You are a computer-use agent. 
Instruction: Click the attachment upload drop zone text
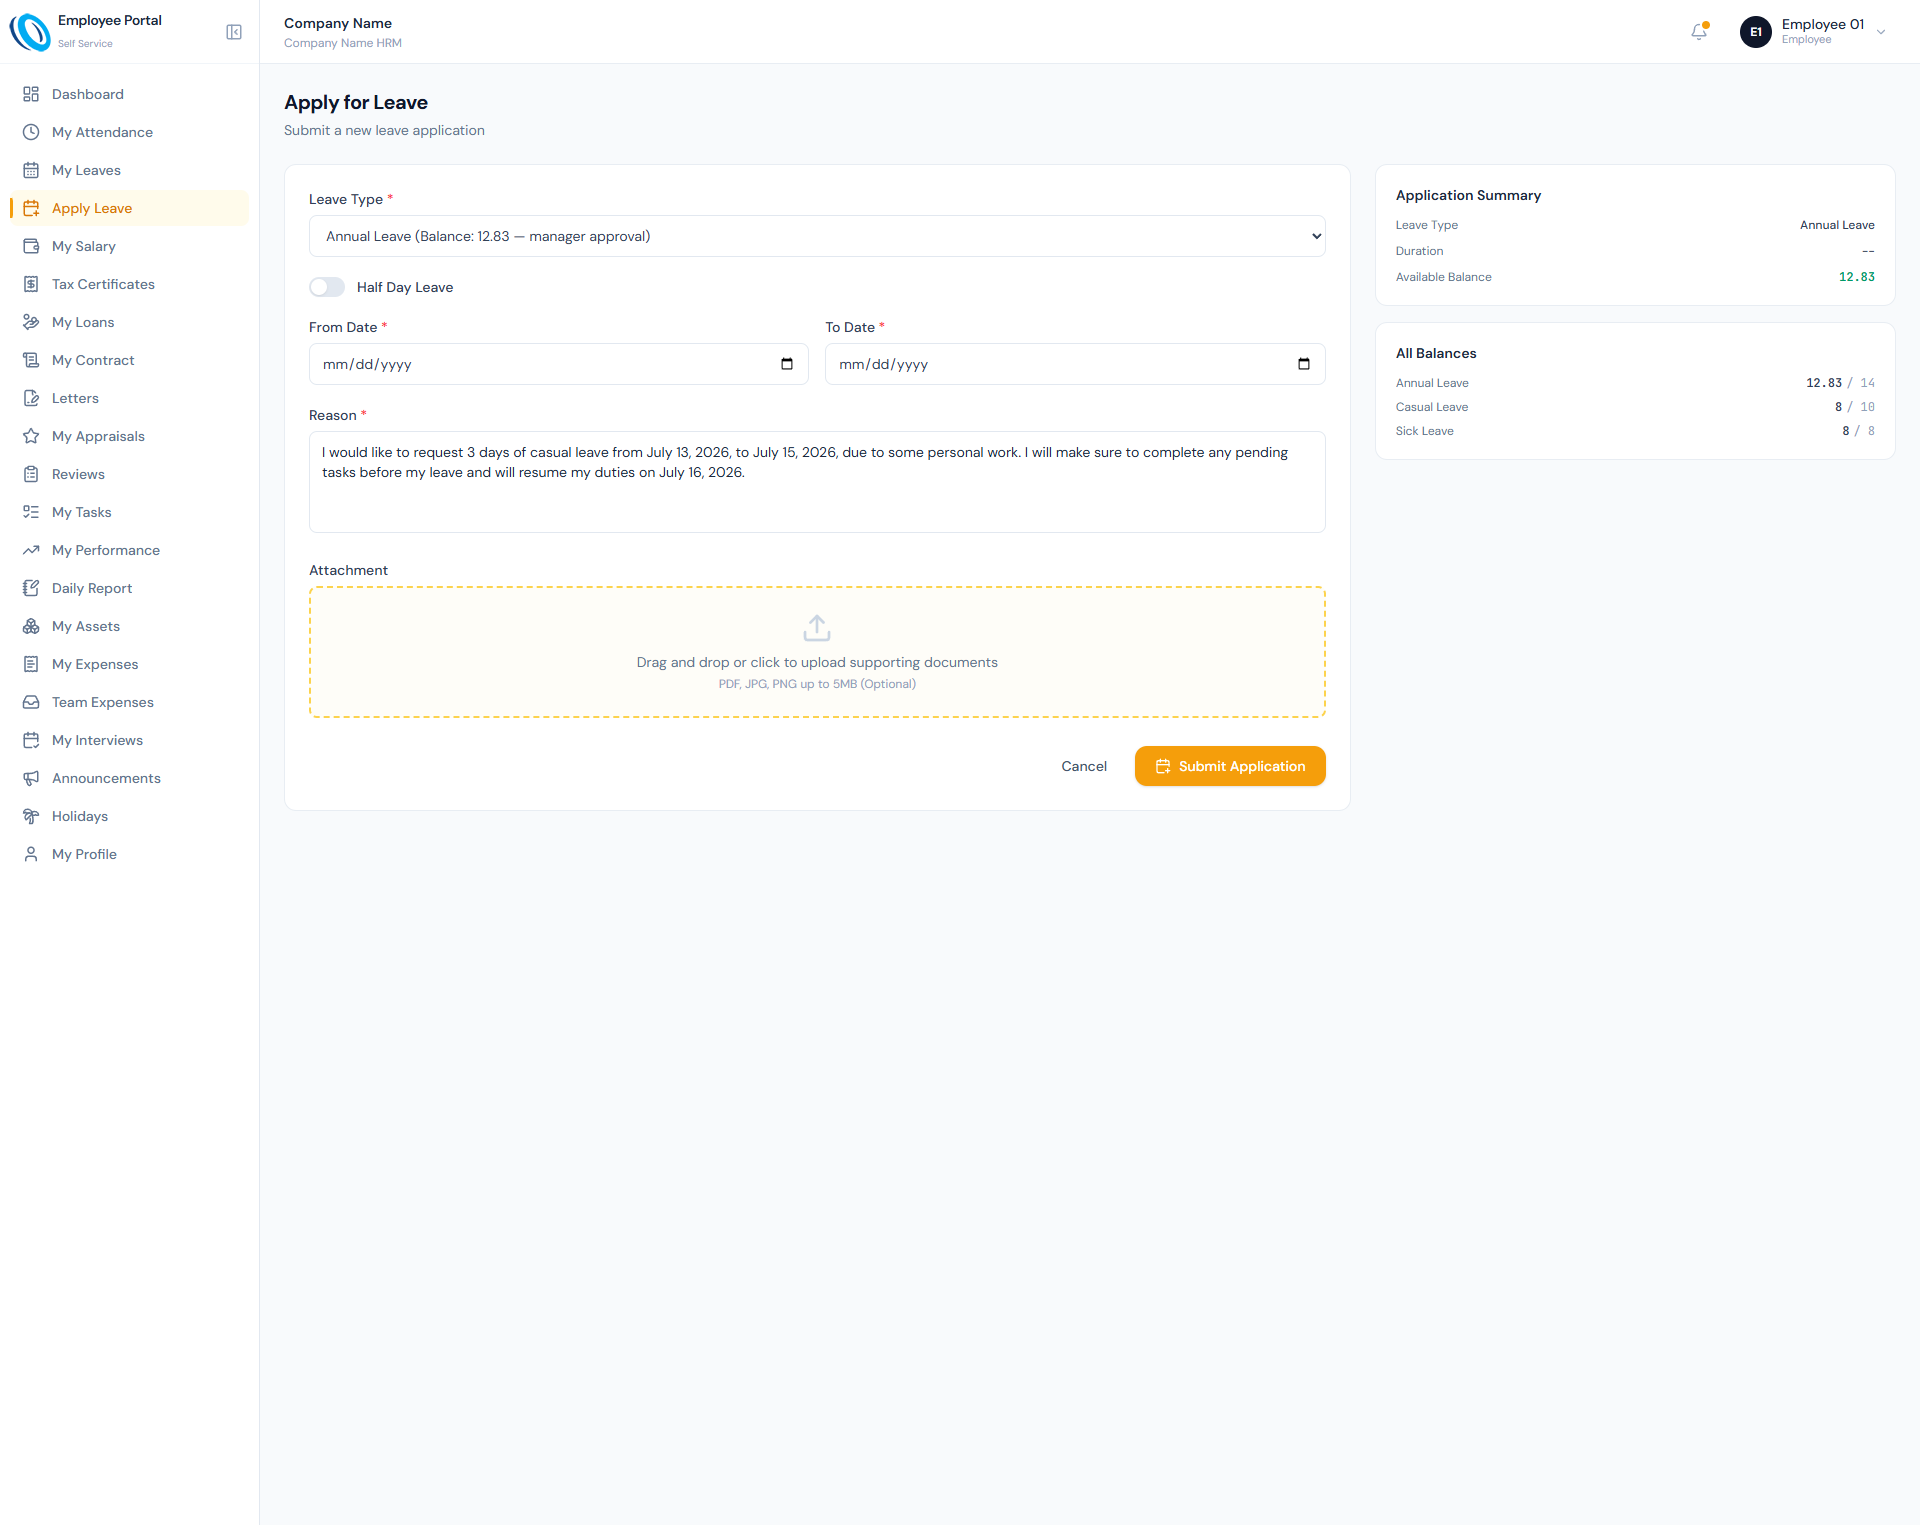pyautogui.click(x=817, y=662)
